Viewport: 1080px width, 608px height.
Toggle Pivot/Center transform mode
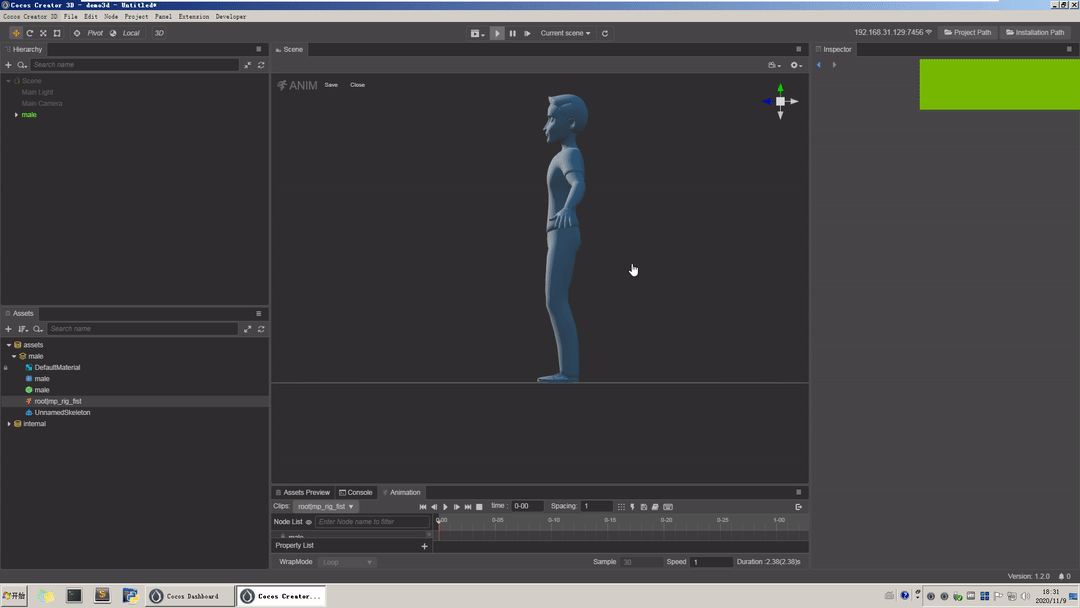89,33
